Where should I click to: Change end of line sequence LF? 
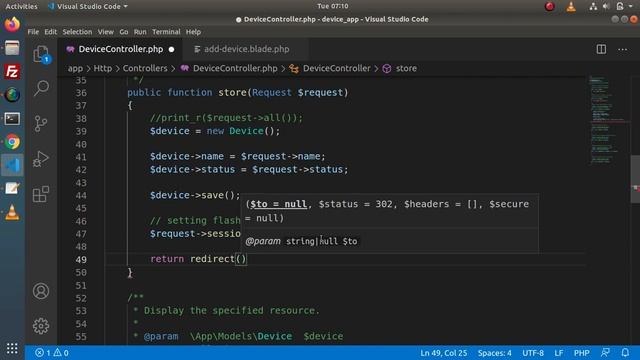tap(559, 353)
